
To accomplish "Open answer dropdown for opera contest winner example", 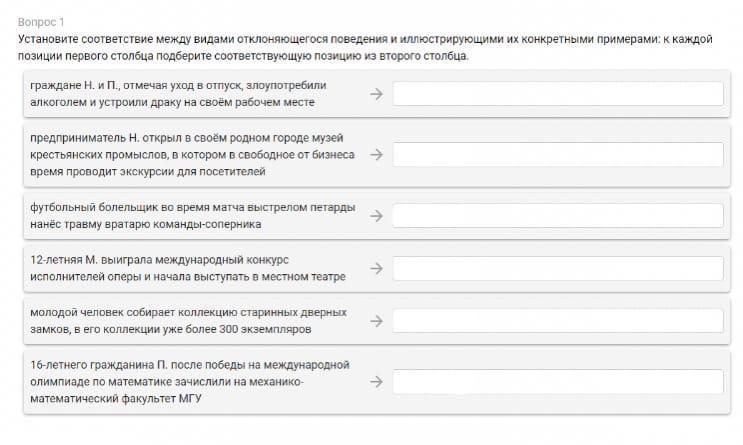I will tap(558, 268).
